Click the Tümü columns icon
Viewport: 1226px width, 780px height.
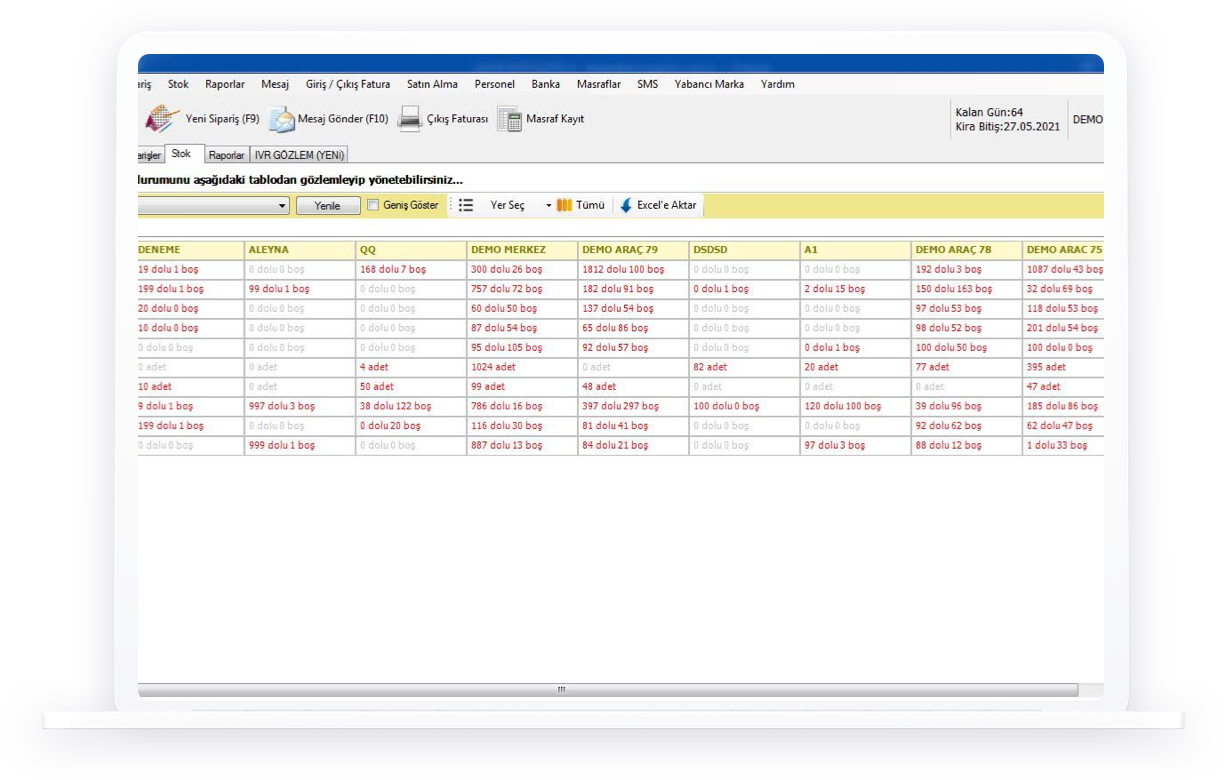point(564,205)
